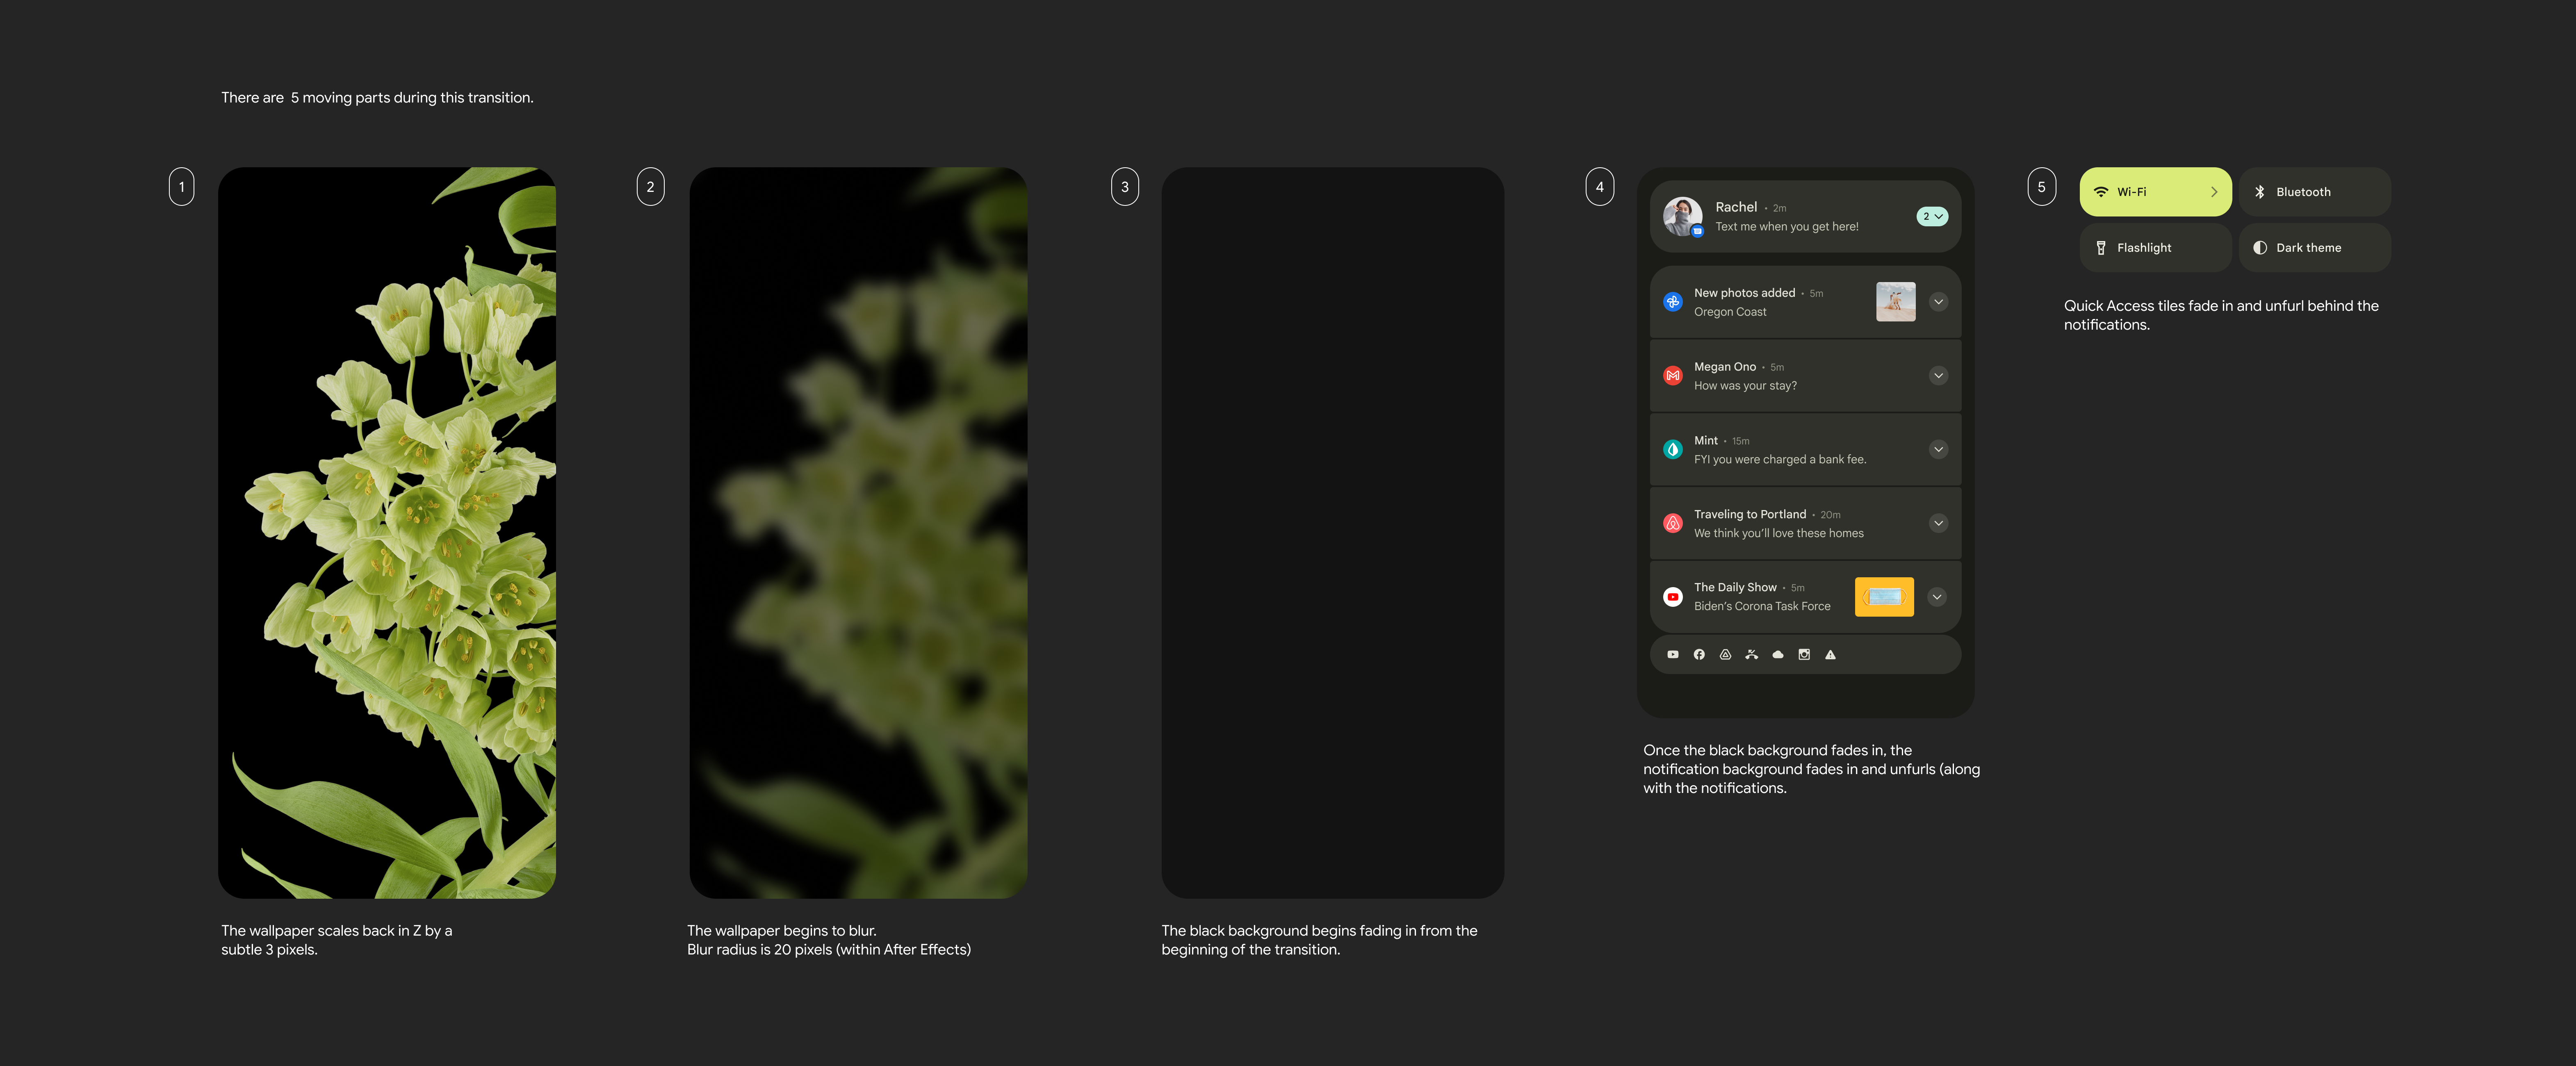Click the "20m" timestamp on Traveling to Portland
Screen dimensions: 2576x1066
[1831, 515]
